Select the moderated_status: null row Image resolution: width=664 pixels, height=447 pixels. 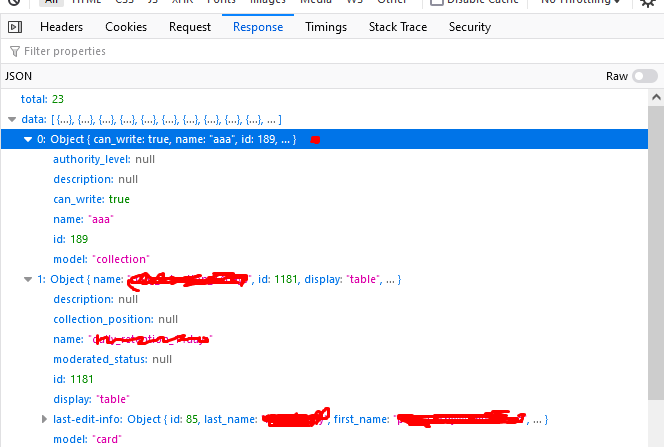point(324,359)
